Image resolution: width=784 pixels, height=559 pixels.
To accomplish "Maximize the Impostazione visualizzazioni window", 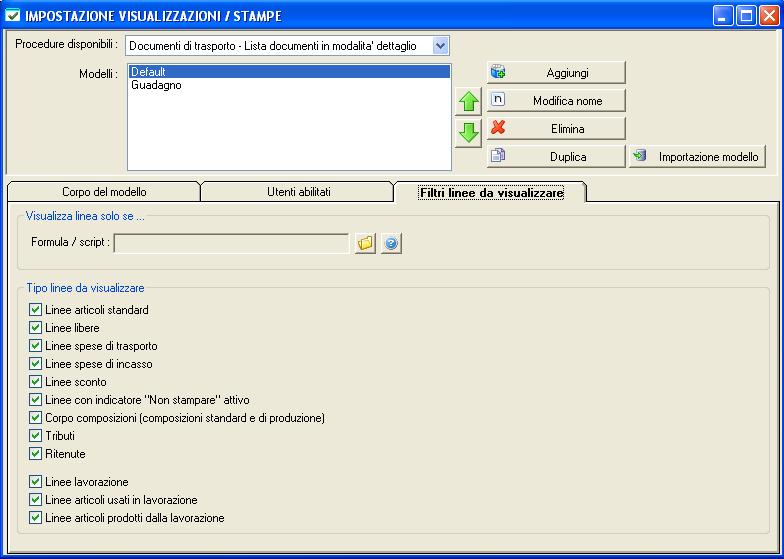I will 746,16.
